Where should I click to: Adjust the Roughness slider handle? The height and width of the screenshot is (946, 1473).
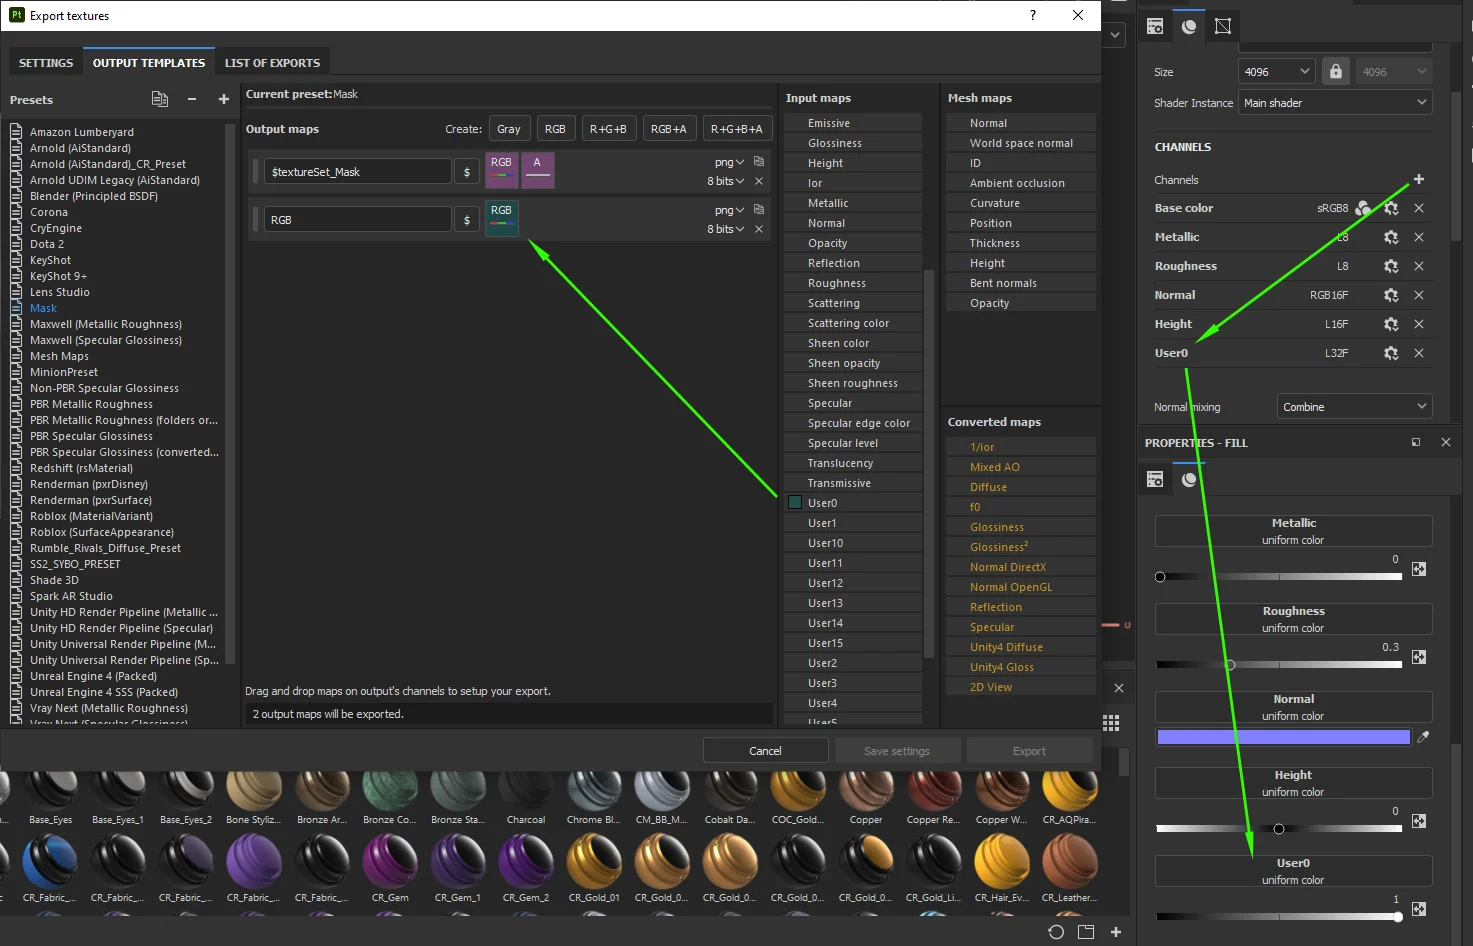(1230, 665)
